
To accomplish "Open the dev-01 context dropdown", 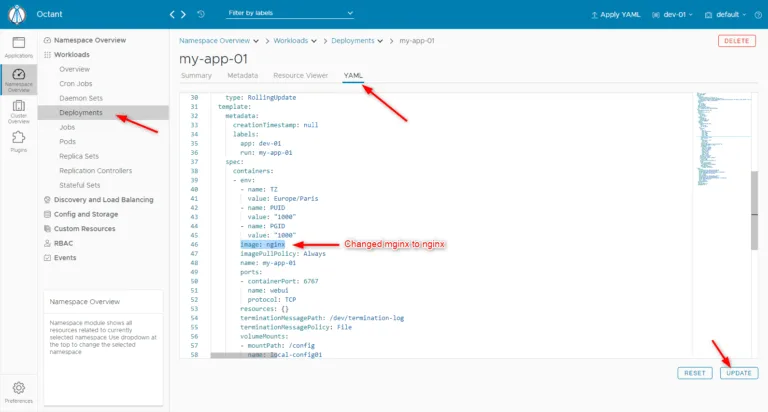I will click(x=672, y=15).
